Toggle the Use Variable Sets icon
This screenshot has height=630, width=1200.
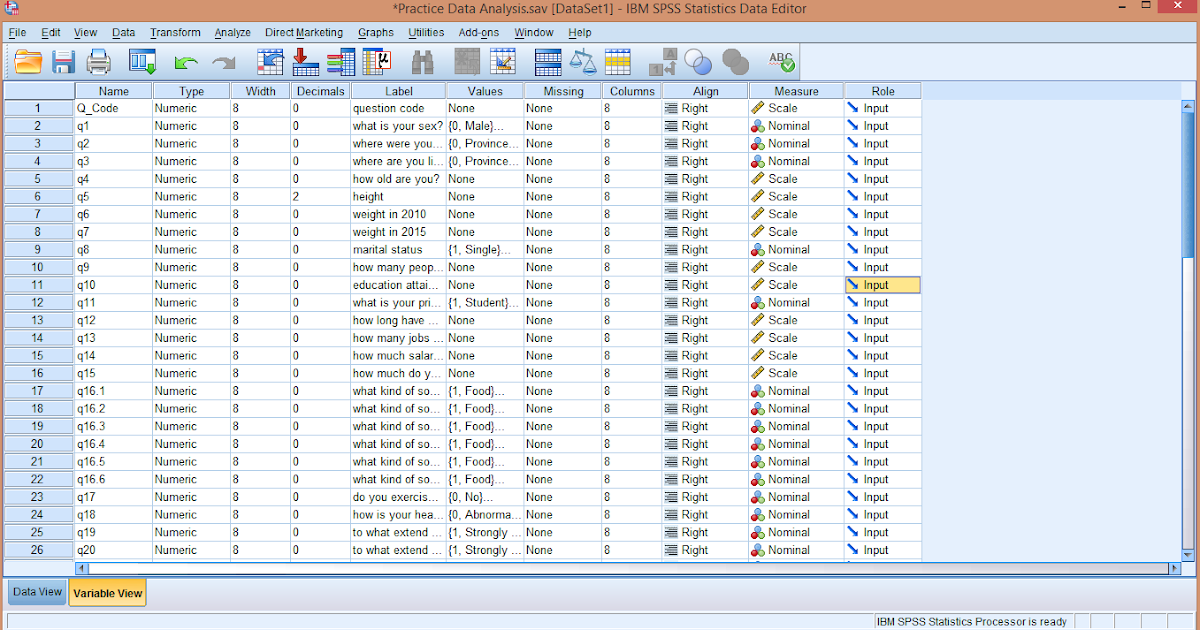point(698,61)
